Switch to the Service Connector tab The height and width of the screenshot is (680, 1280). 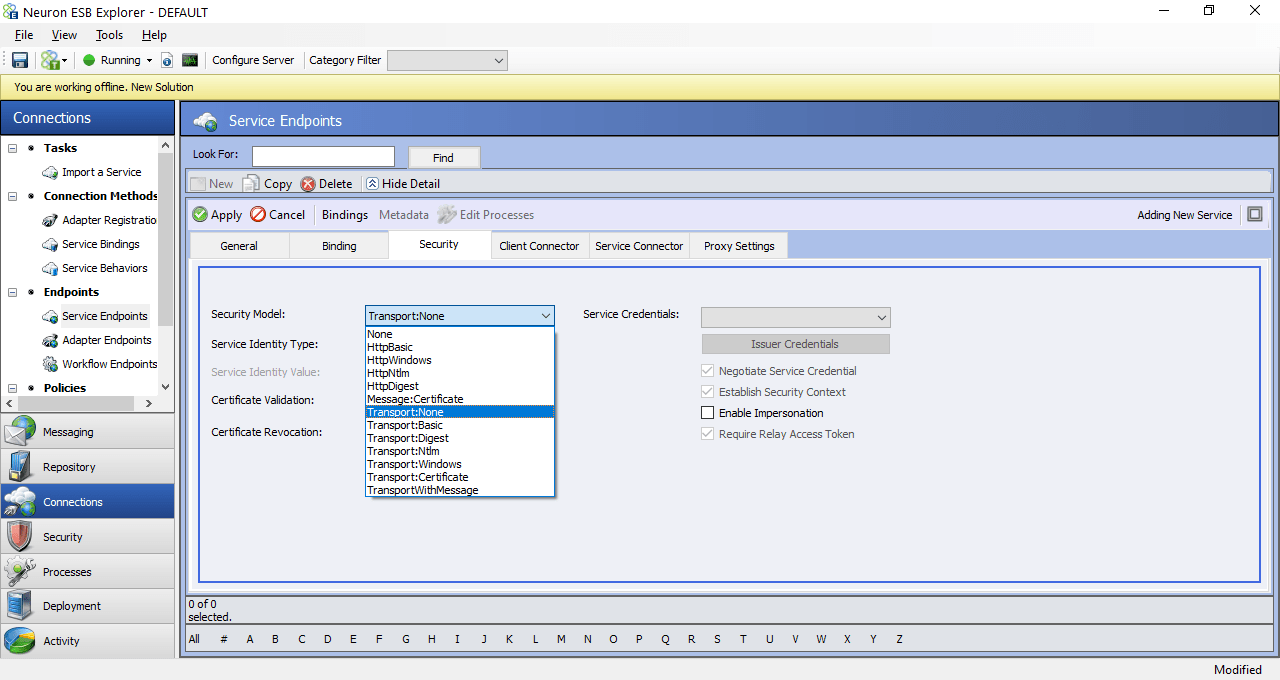pos(639,246)
